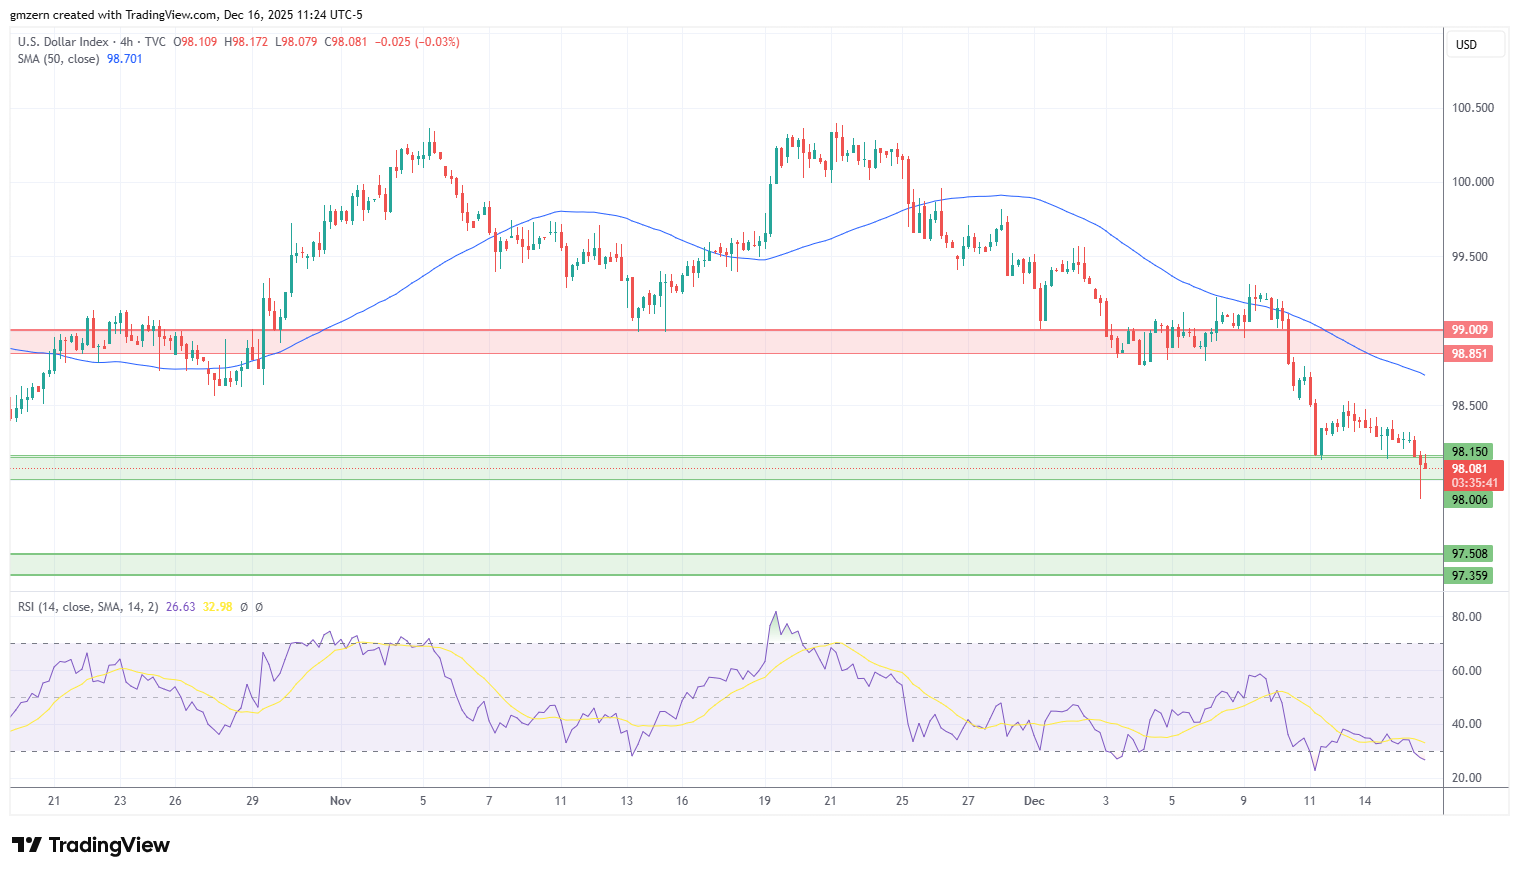This screenshot has width=1519, height=875.
Task: Select the U.S. Dollar Index symbol title
Action: [63, 42]
